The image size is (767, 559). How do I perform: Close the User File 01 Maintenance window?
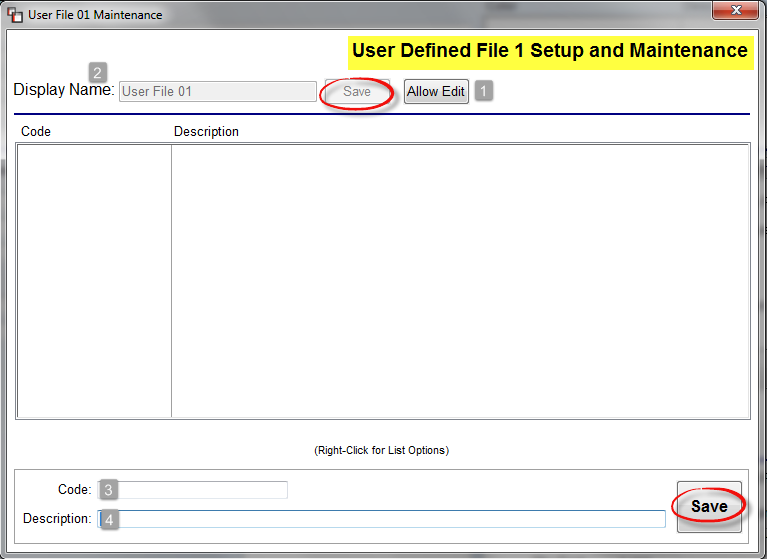pyautogui.click(x=736, y=10)
